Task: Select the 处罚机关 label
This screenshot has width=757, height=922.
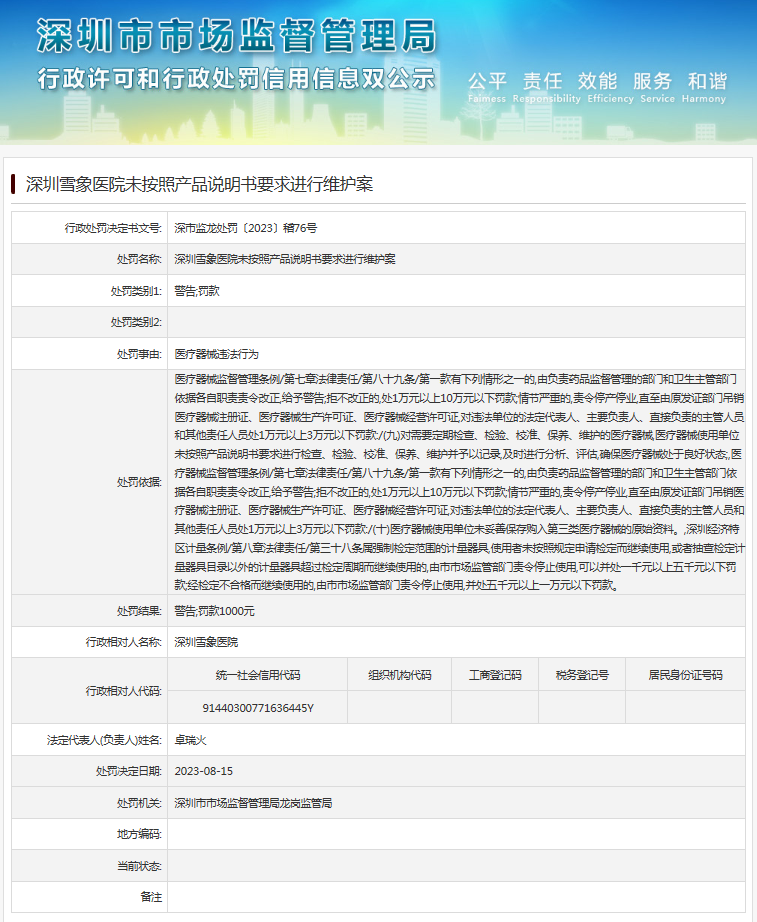Action: [x=139, y=803]
